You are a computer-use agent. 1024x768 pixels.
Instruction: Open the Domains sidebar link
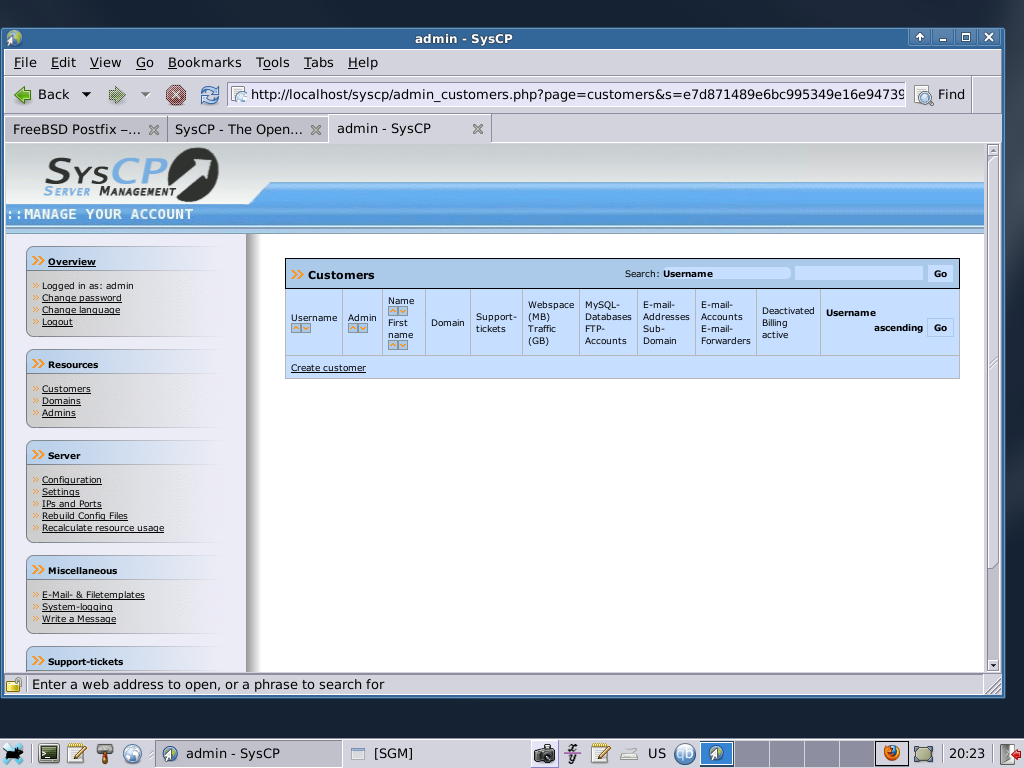point(61,401)
